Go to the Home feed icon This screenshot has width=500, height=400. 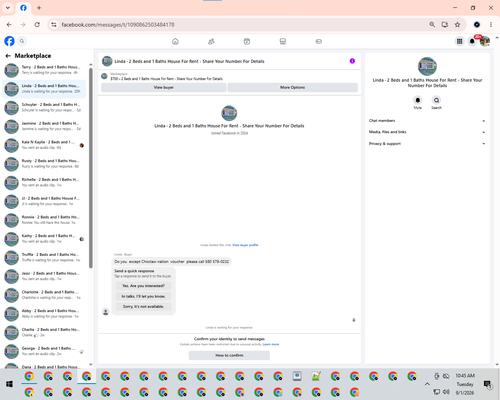(175, 41)
